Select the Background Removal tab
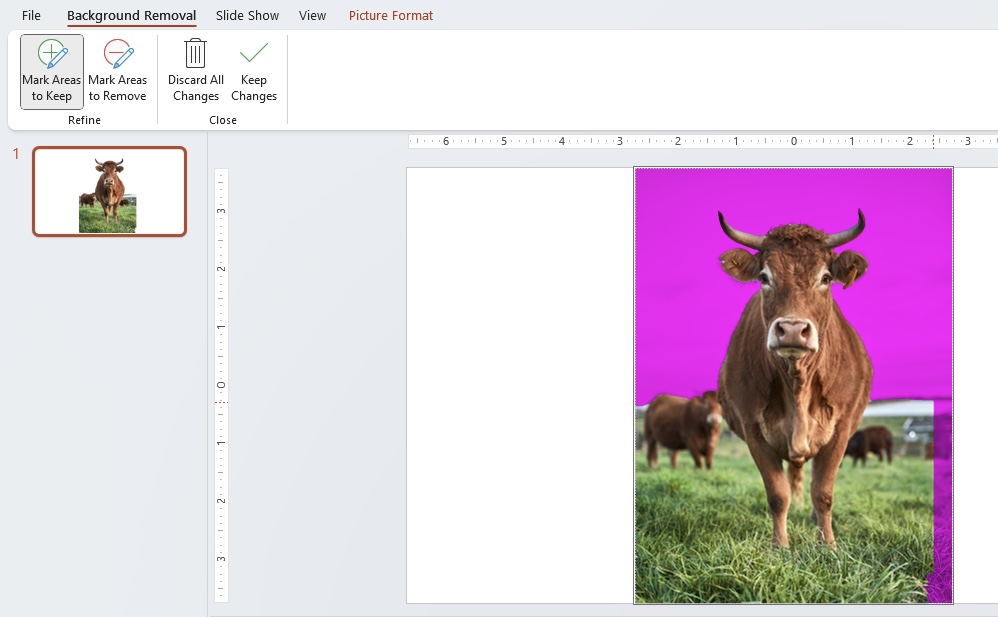The image size is (998, 617). [x=132, y=15]
